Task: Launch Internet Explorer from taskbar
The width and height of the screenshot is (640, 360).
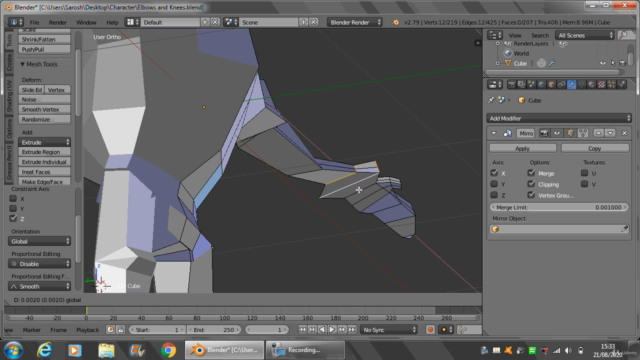Action: coord(44,350)
